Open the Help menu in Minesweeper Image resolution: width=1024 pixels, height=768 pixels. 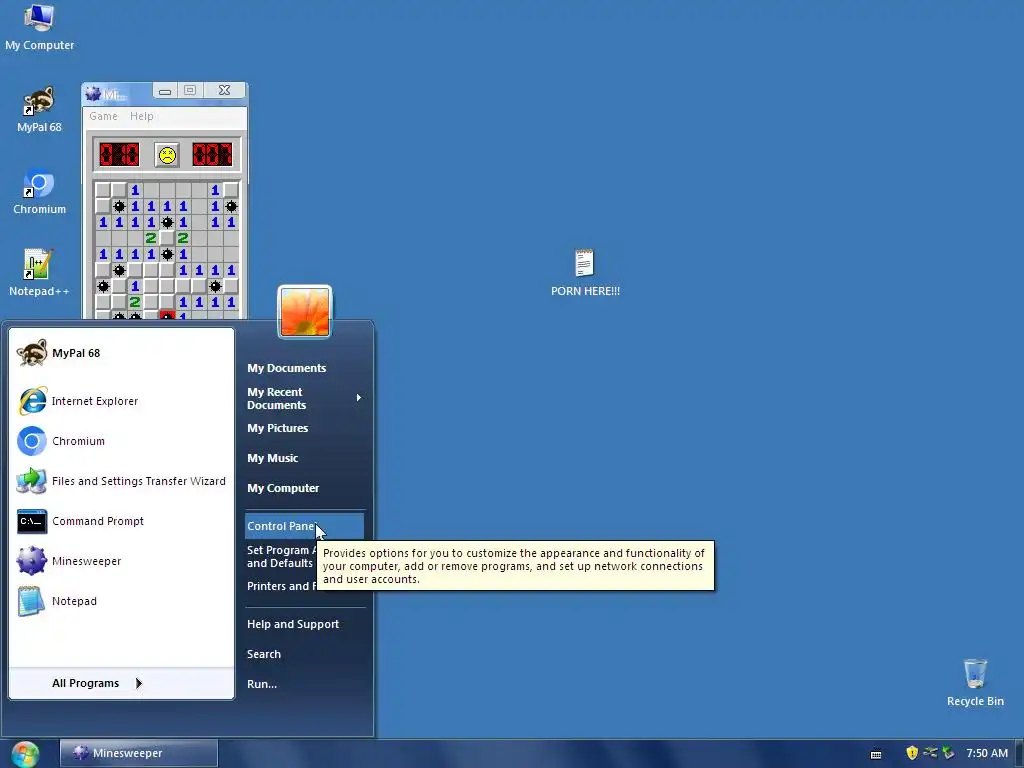(x=141, y=116)
